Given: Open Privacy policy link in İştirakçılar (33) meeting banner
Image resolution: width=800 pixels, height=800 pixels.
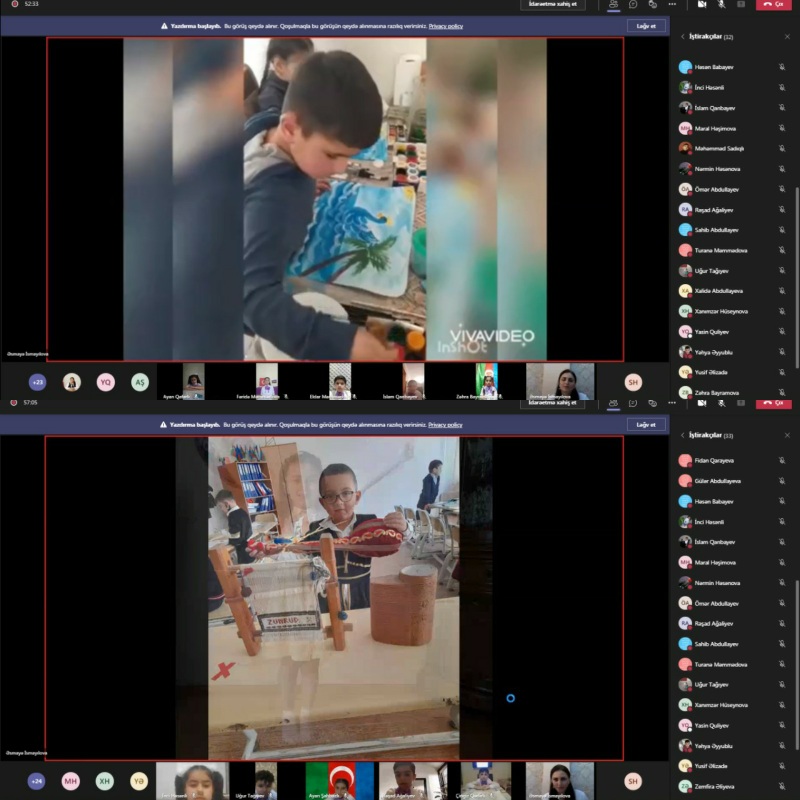Looking at the screenshot, I should [445, 424].
